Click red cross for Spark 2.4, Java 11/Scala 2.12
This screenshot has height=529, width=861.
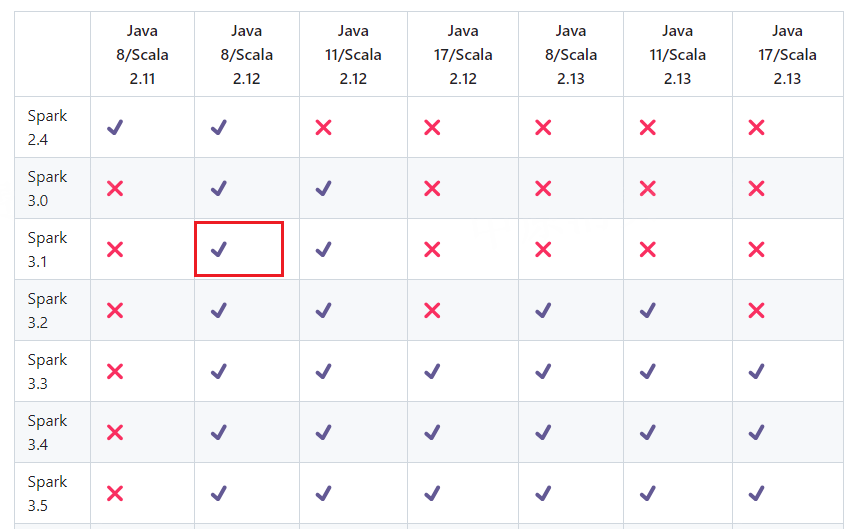[323, 127]
